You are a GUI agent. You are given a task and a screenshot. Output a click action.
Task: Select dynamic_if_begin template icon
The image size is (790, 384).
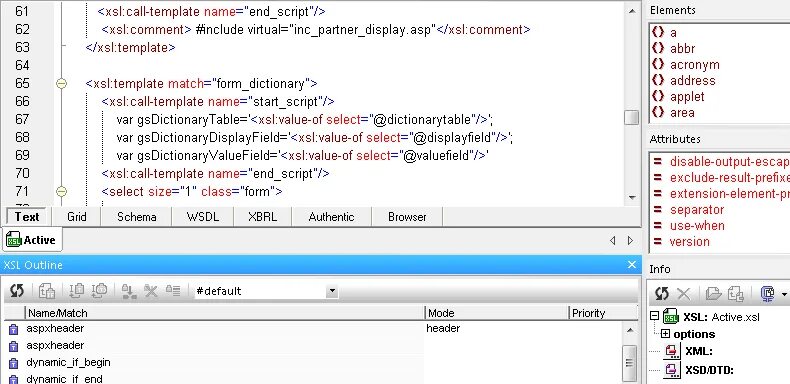click(14, 363)
